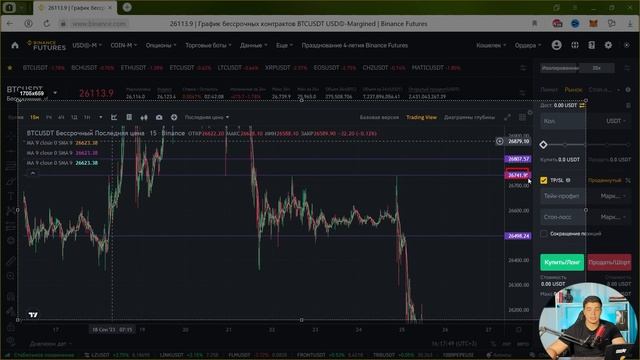The width and height of the screenshot is (640, 360).
Task: Enable Сокращение позиций checkbox
Action: (x=544, y=234)
